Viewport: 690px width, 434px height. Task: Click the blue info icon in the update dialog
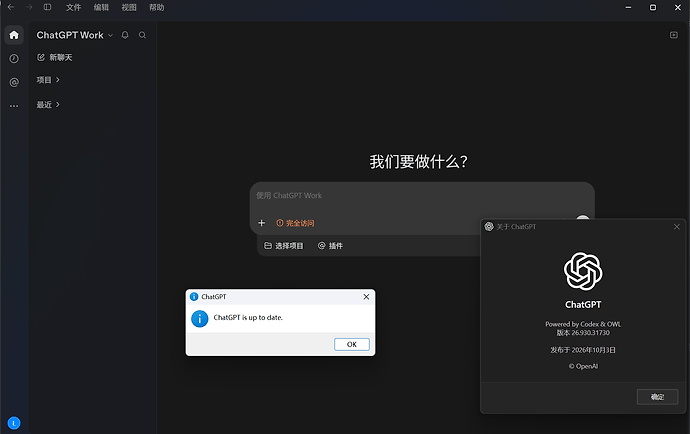point(199,319)
